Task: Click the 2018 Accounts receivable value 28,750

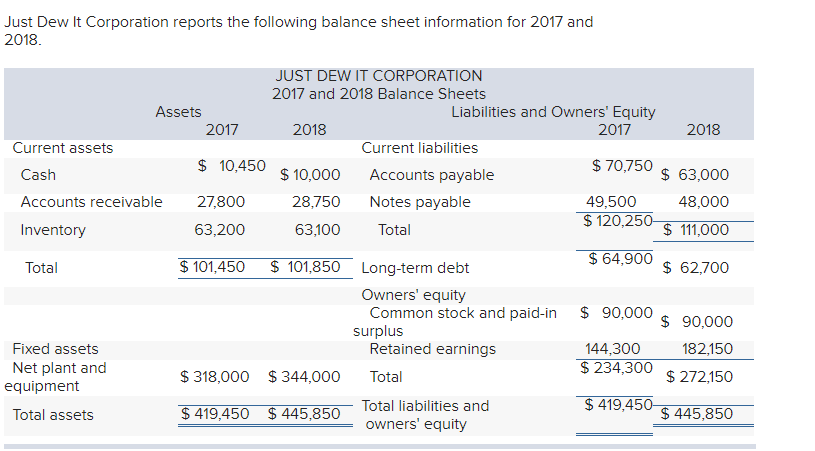Action: point(316,202)
